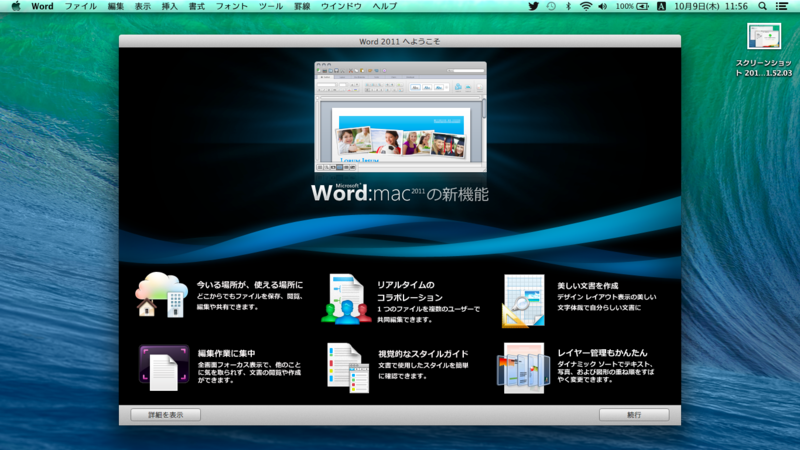Click the Word:mac 2011 の新機能 title
This screenshot has width=800, height=450.
(399, 193)
